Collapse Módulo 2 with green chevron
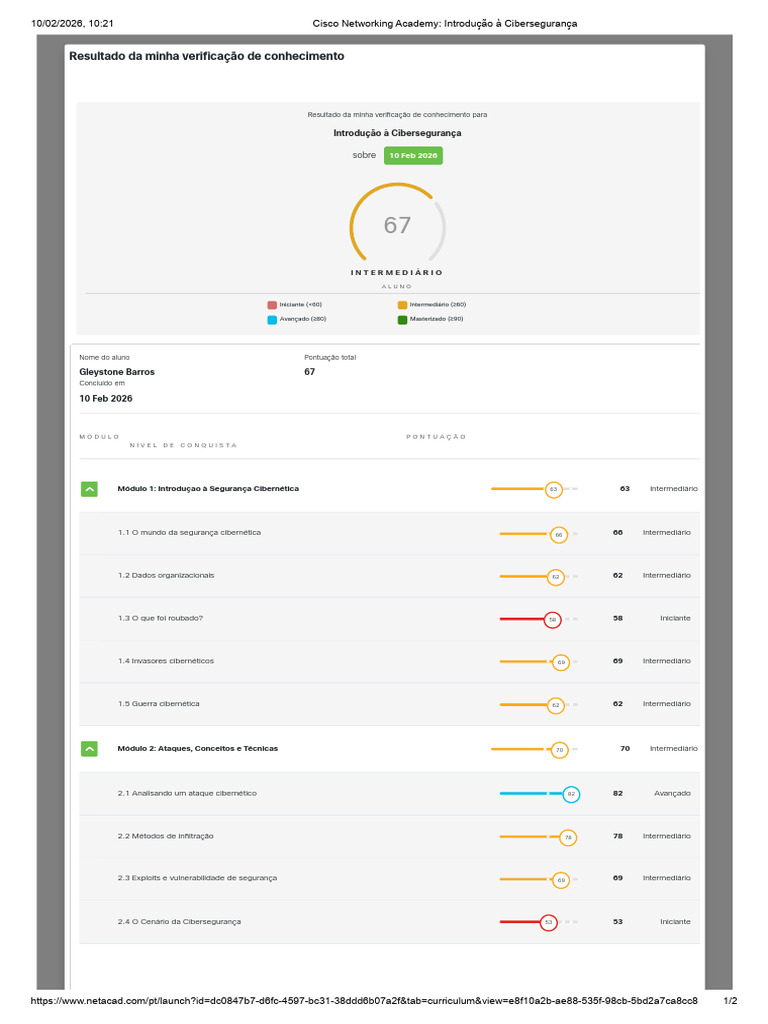Image resolution: width=768 pixels, height=1024 pixels. (89, 748)
